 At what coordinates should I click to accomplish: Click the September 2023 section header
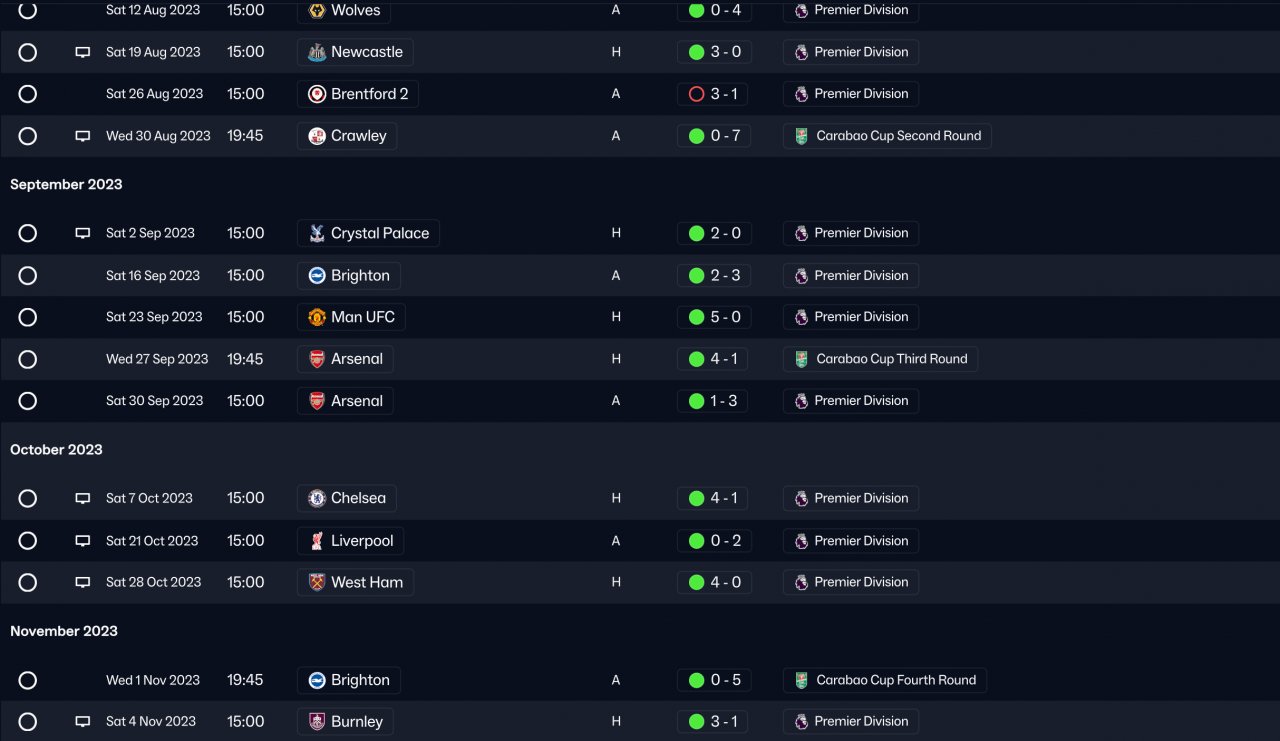[x=66, y=184]
